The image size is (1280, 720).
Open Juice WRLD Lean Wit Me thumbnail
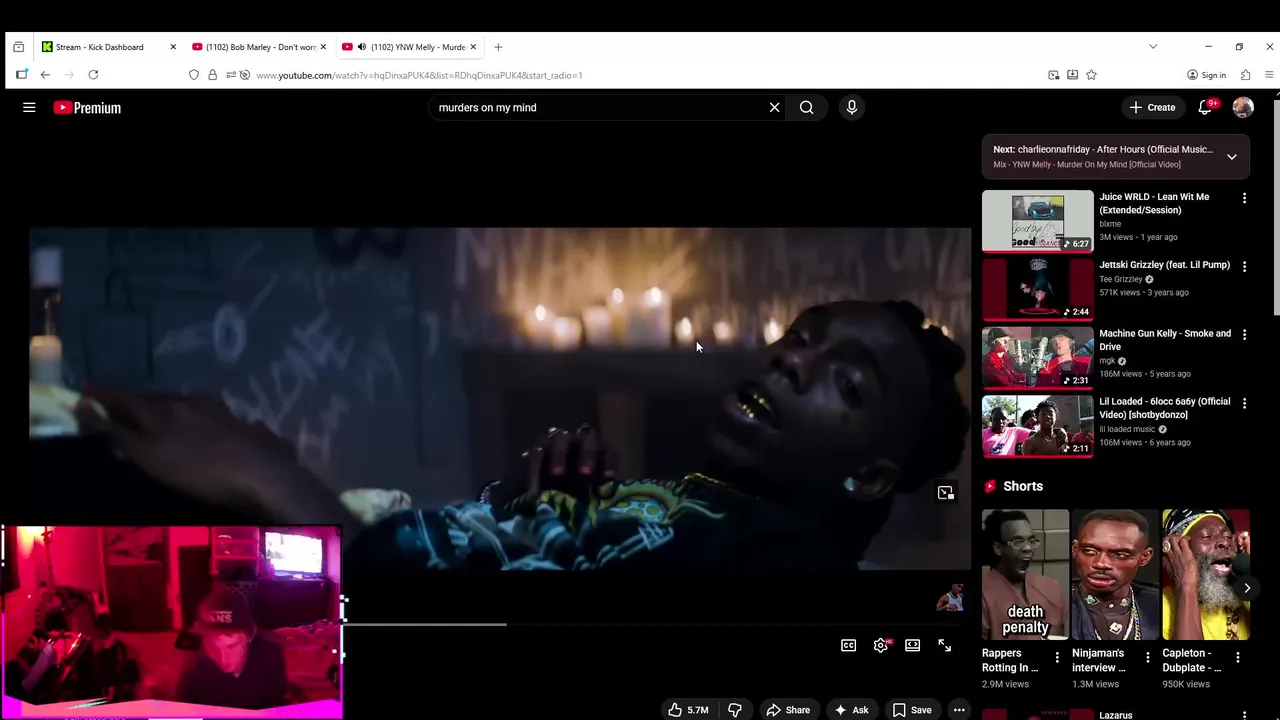pos(1037,221)
